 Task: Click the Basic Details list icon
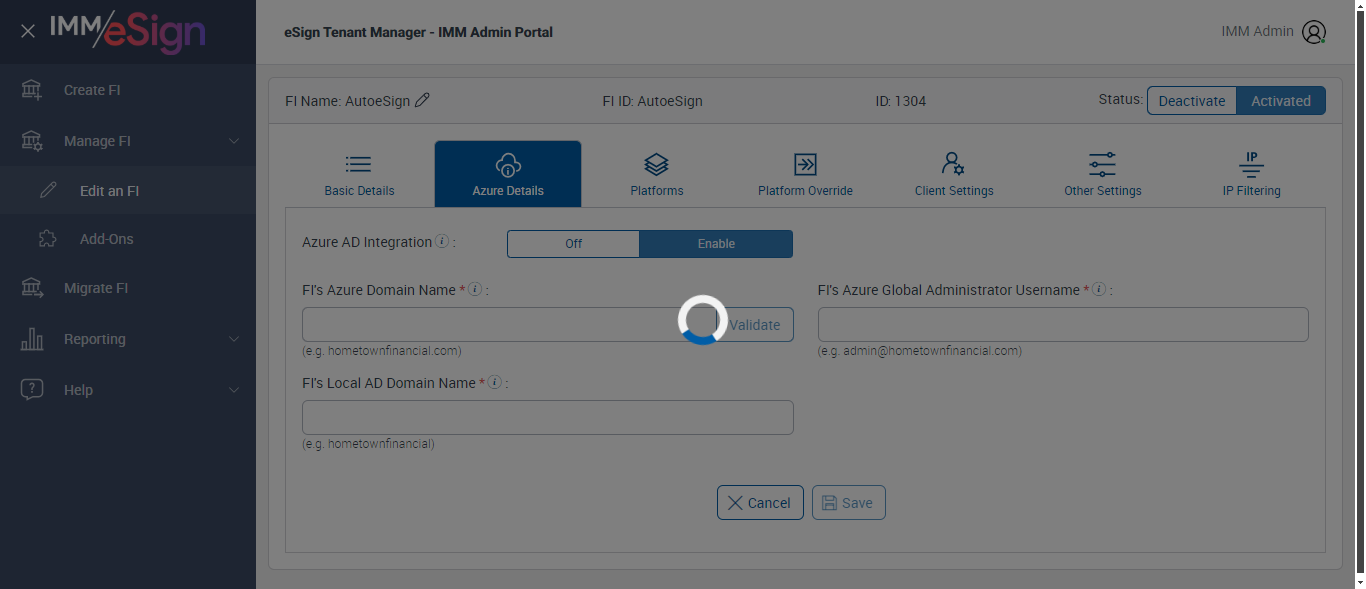359,164
